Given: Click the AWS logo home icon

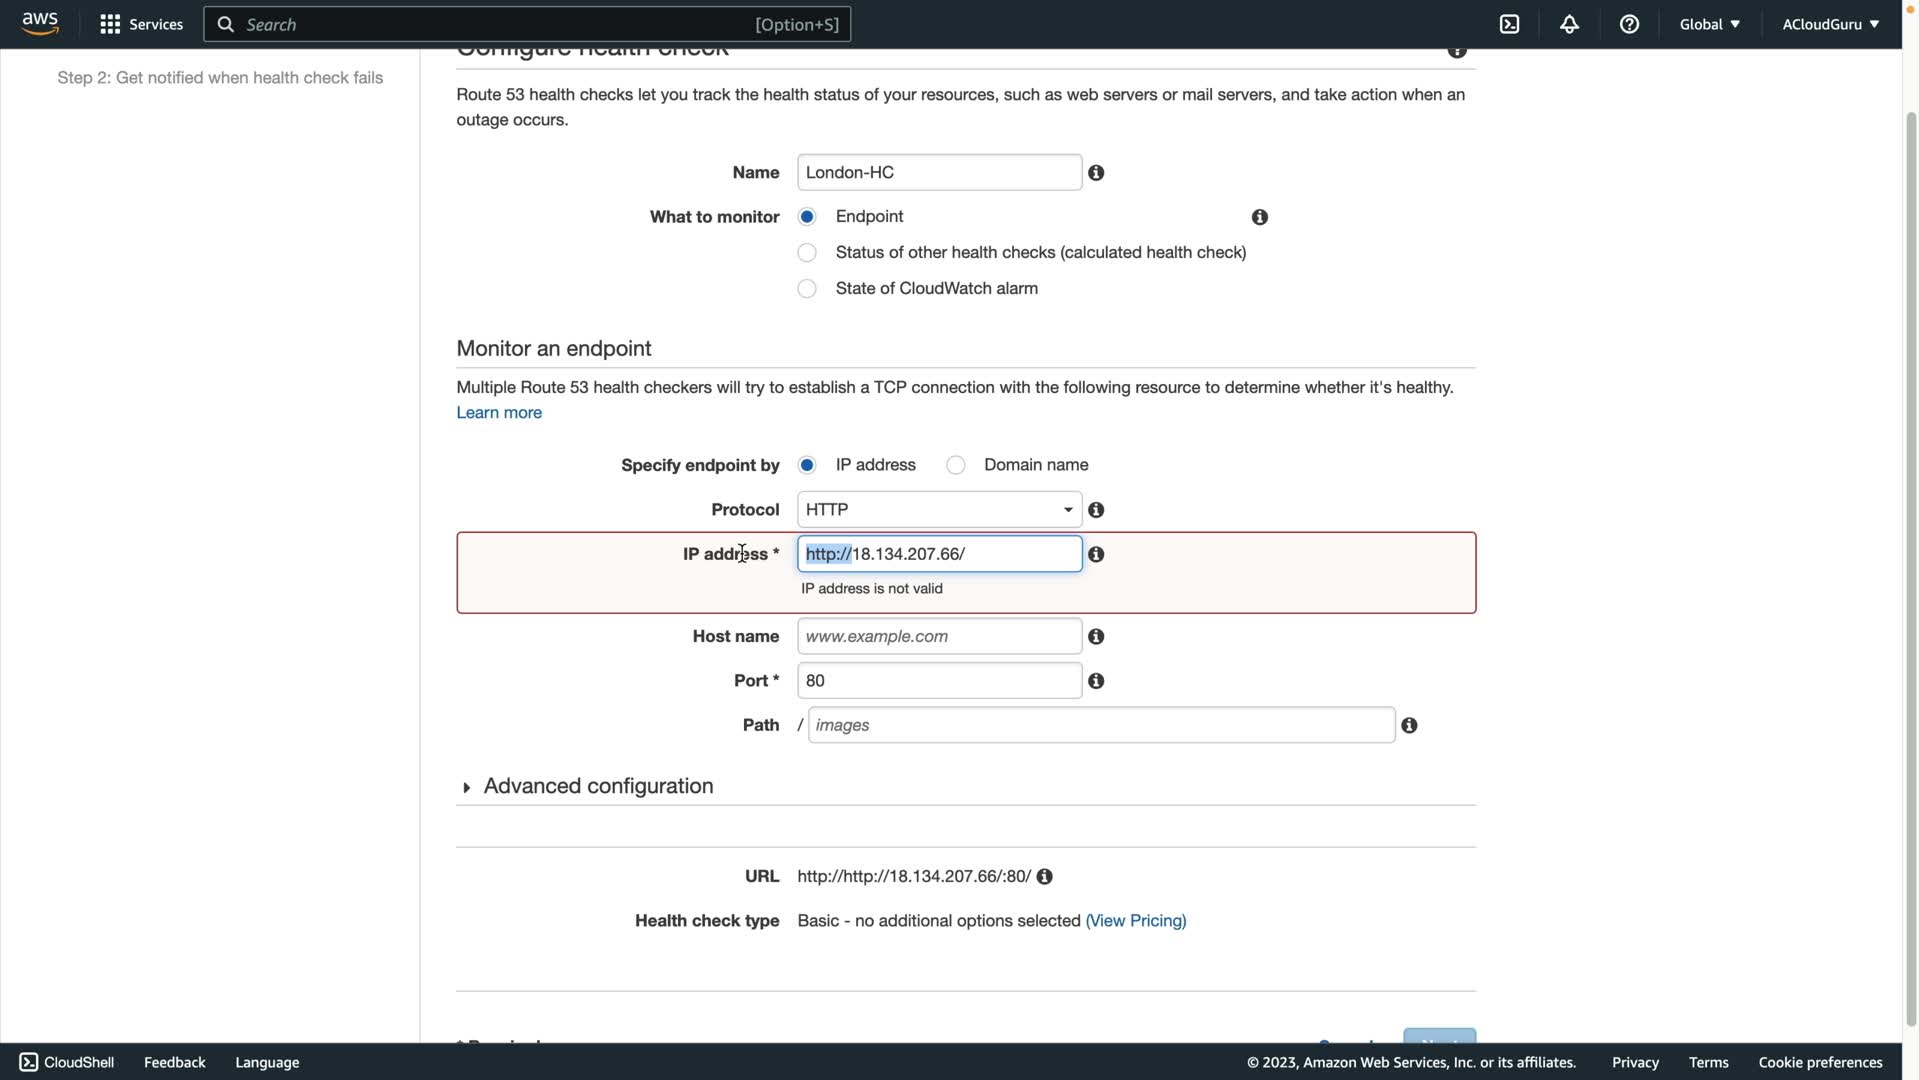Looking at the screenshot, I should pyautogui.click(x=40, y=23).
